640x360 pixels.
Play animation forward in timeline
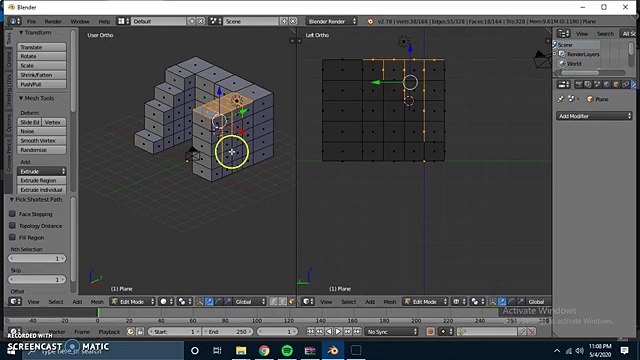tap(338, 331)
